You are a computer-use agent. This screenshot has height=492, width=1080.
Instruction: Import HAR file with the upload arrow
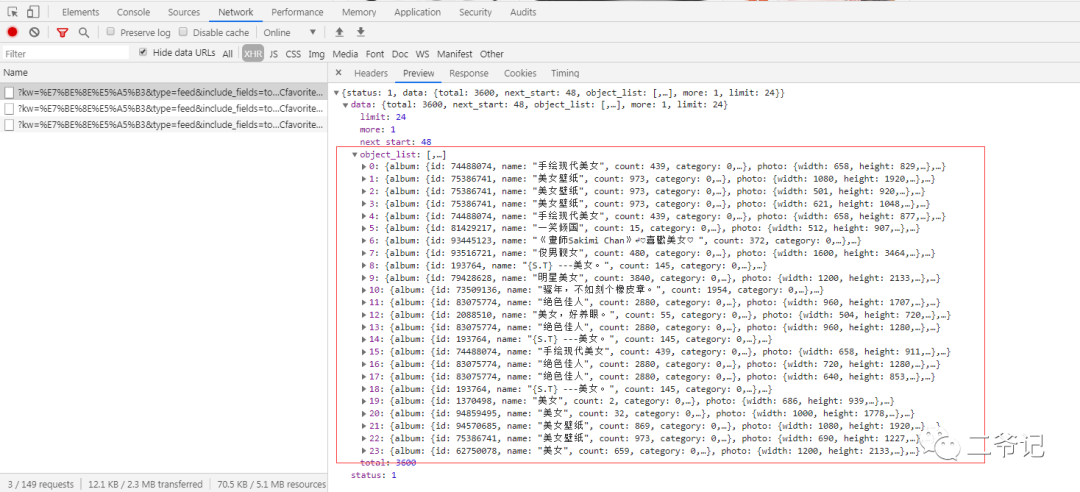click(x=339, y=32)
